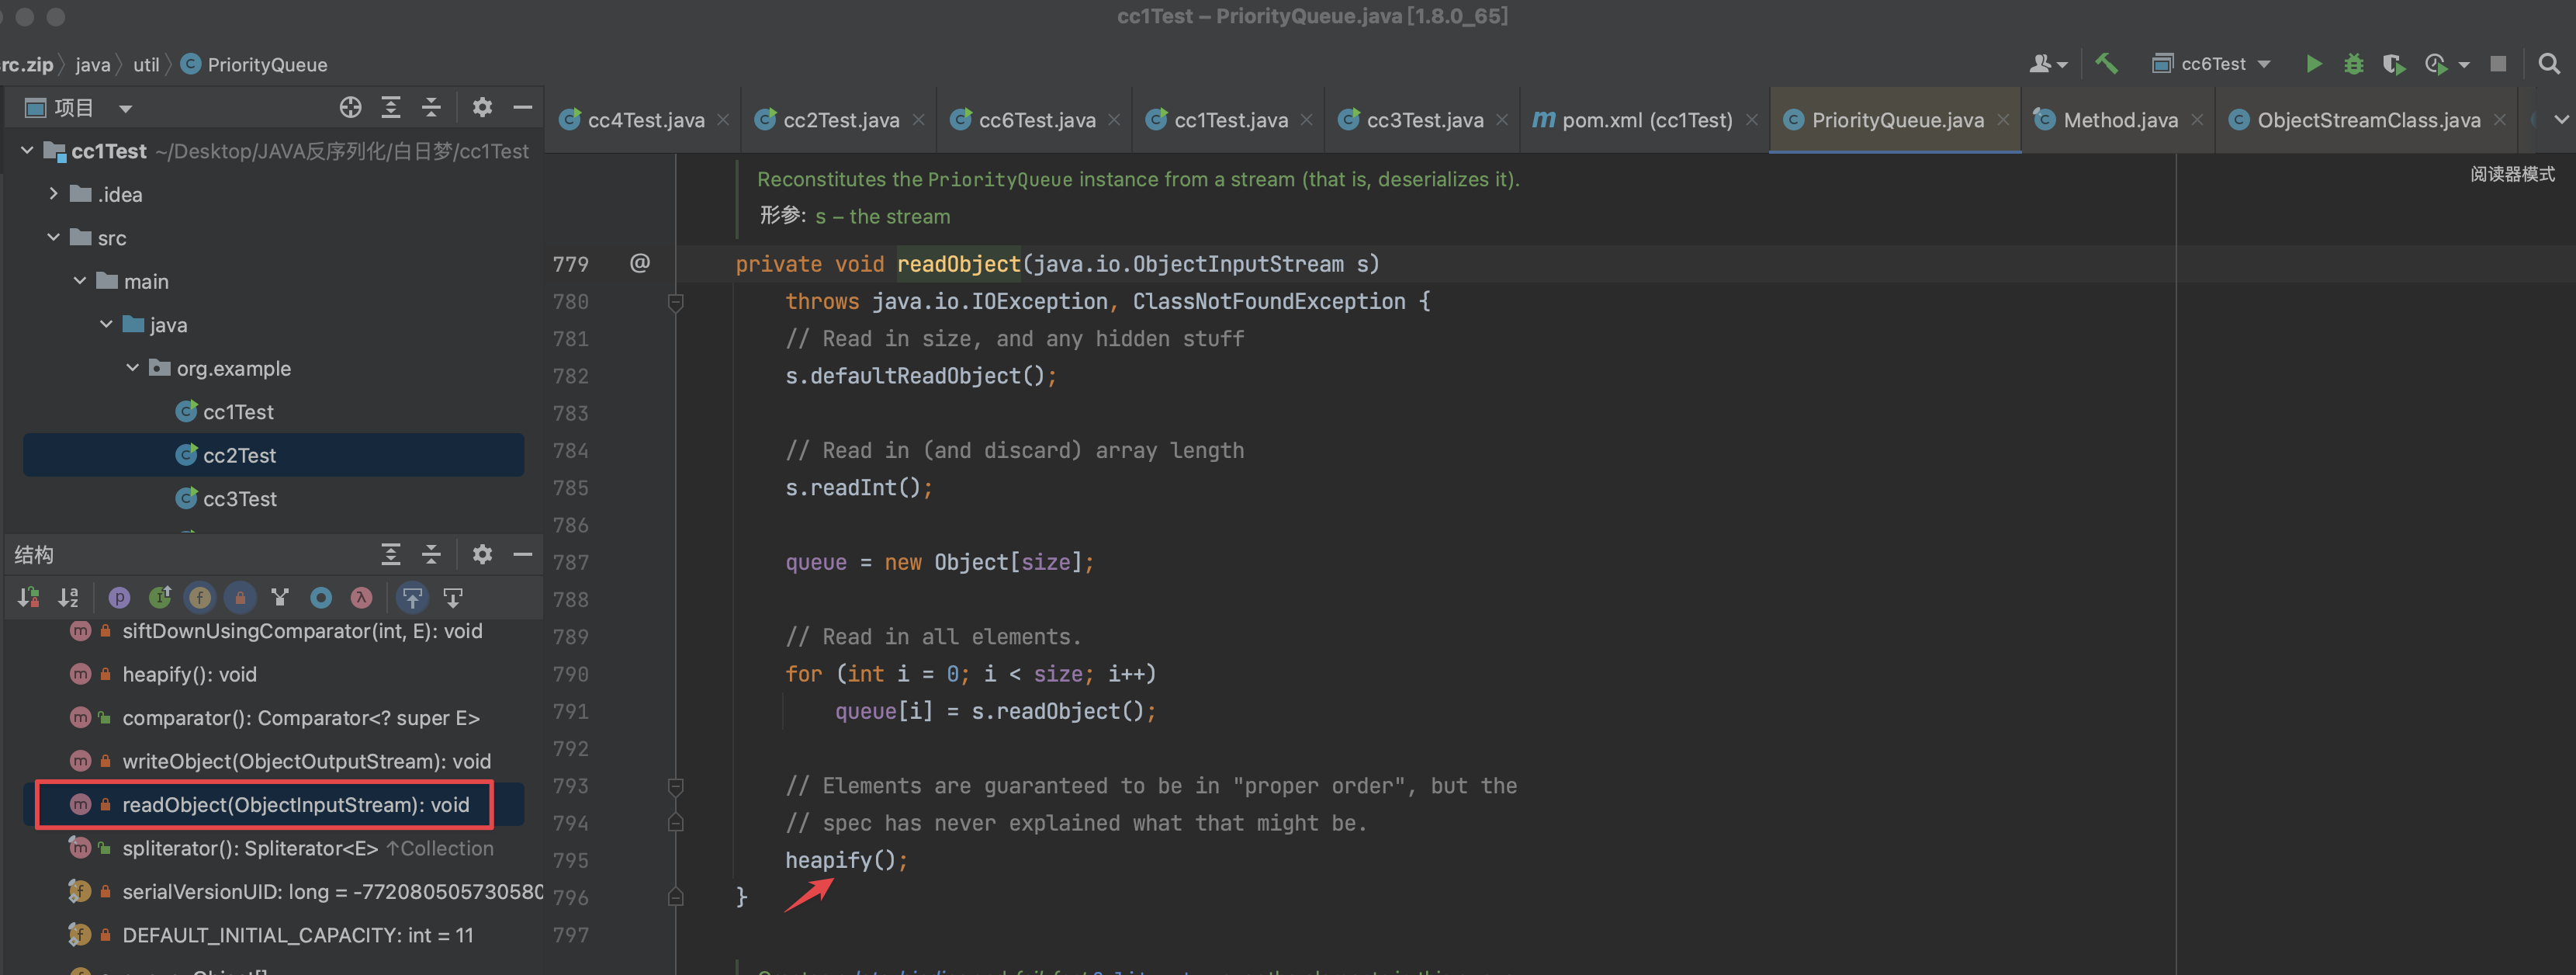Image resolution: width=2576 pixels, height=975 pixels.
Task: Toggle alphabetical sort in structure panel
Action: click(x=68, y=598)
